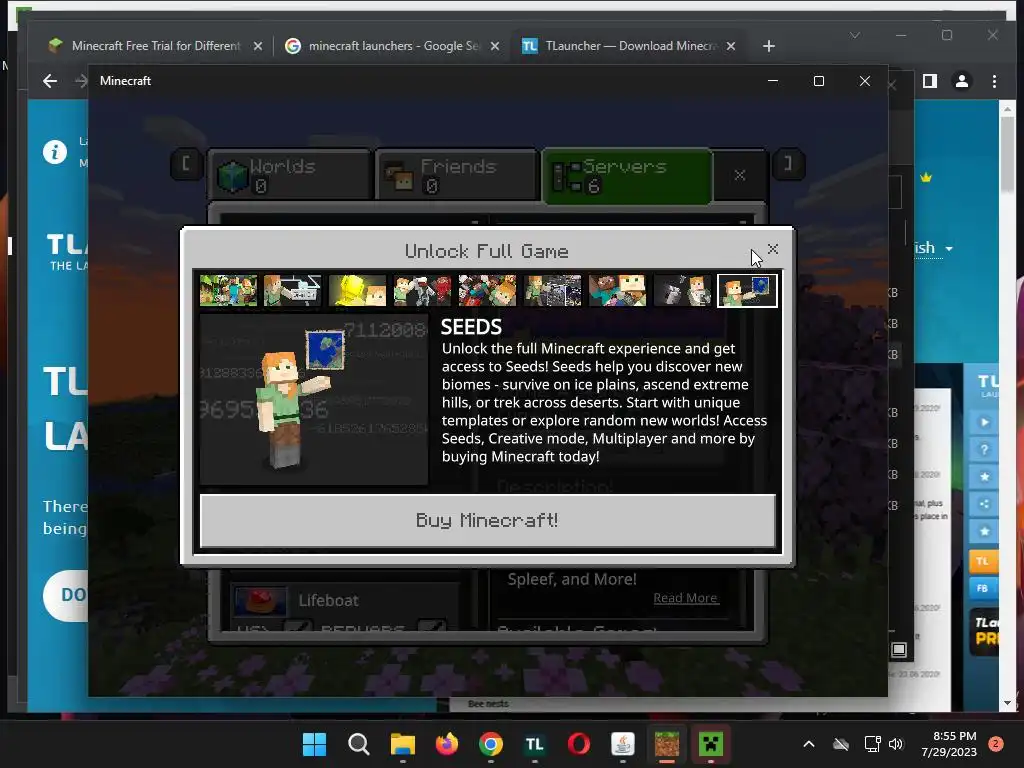Click the browser page vertical scrollbar

point(1008,154)
